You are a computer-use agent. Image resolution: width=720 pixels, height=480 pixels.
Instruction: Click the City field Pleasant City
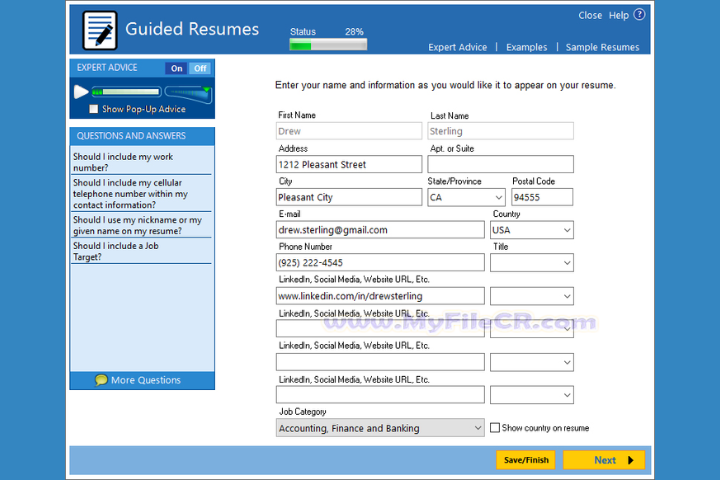[x=349, y=197]
